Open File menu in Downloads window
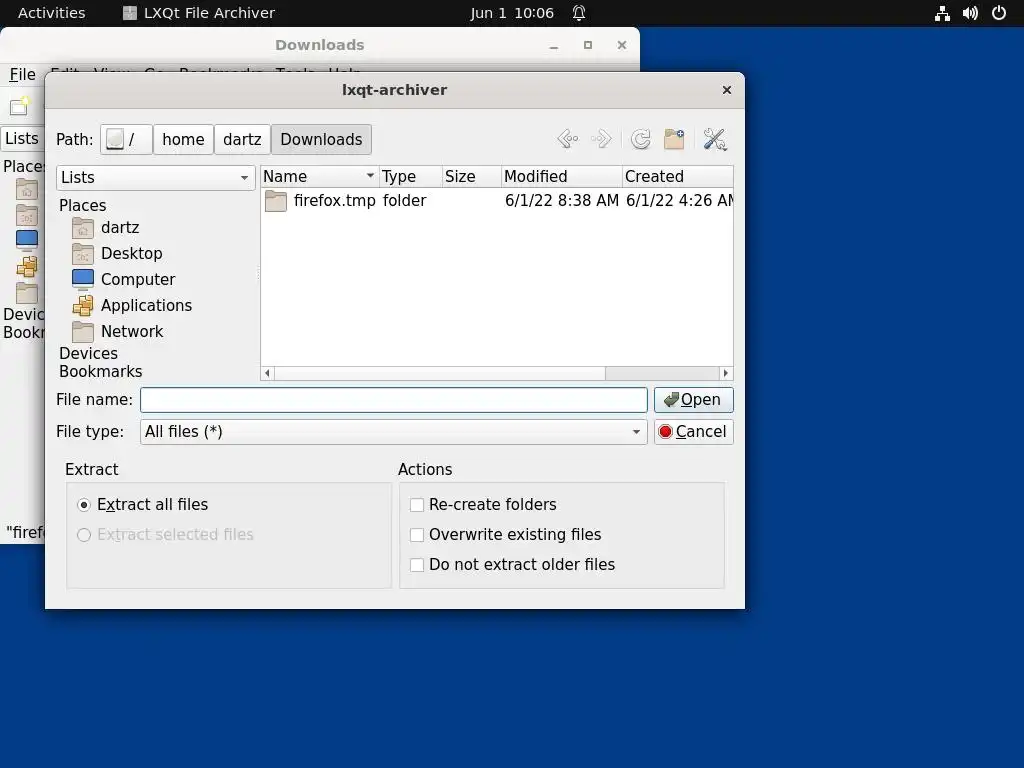 click(22, 74)
